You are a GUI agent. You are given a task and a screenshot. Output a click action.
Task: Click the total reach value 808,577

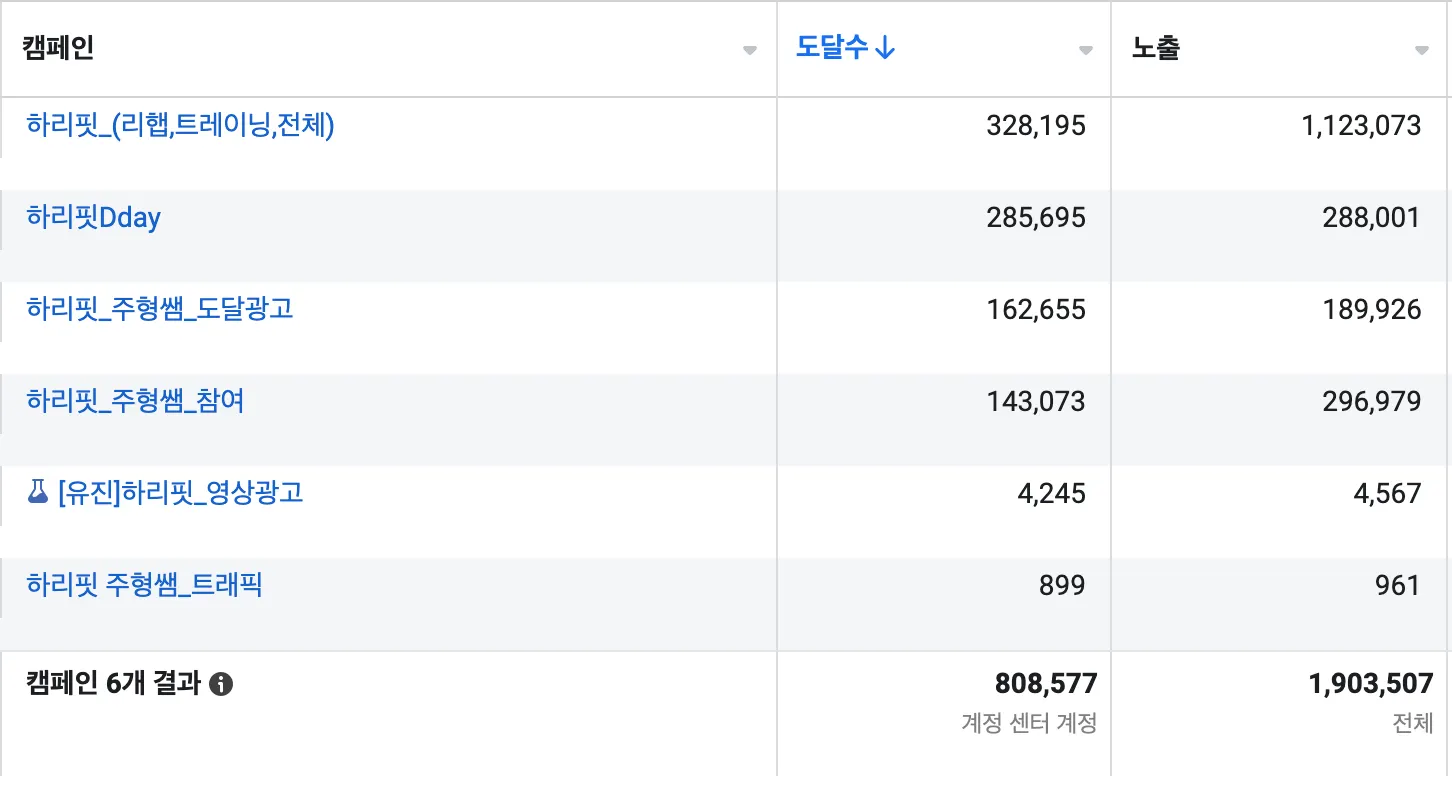coord(1045,684)
